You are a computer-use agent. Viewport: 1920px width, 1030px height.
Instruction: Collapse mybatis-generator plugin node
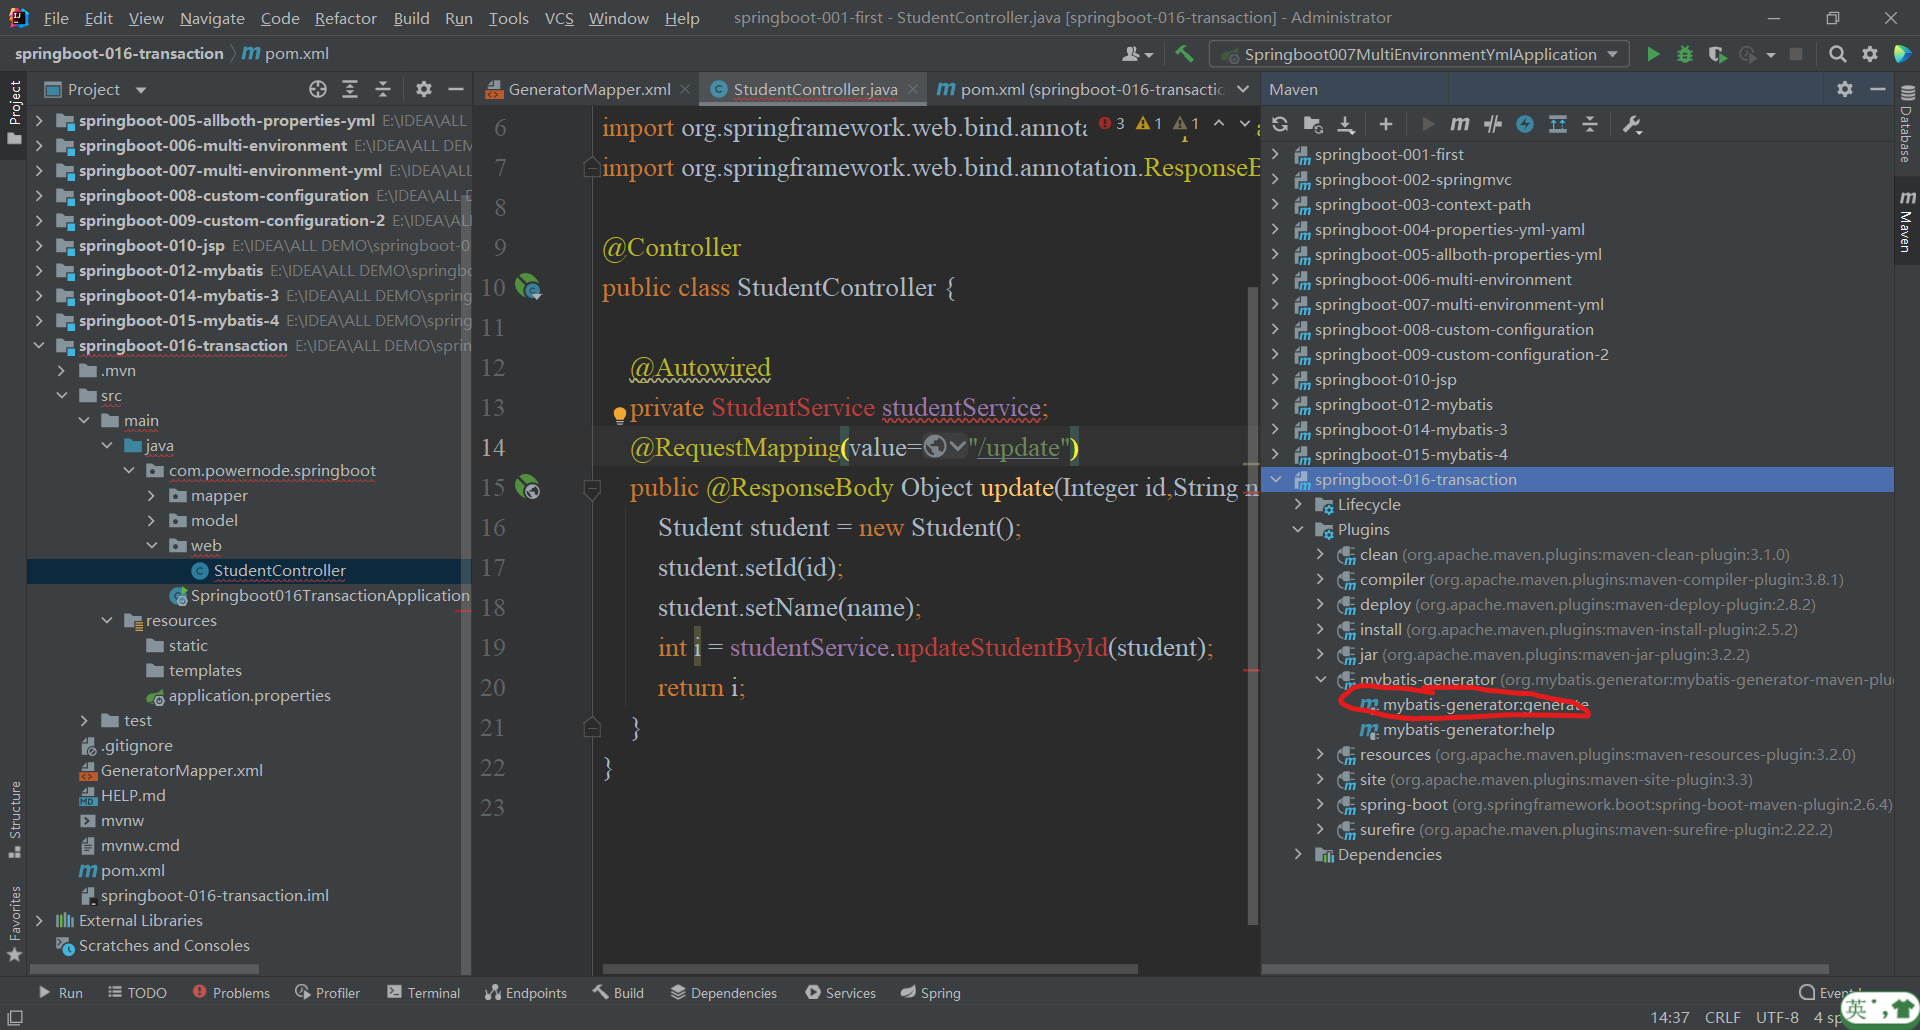coord(1320,679)
